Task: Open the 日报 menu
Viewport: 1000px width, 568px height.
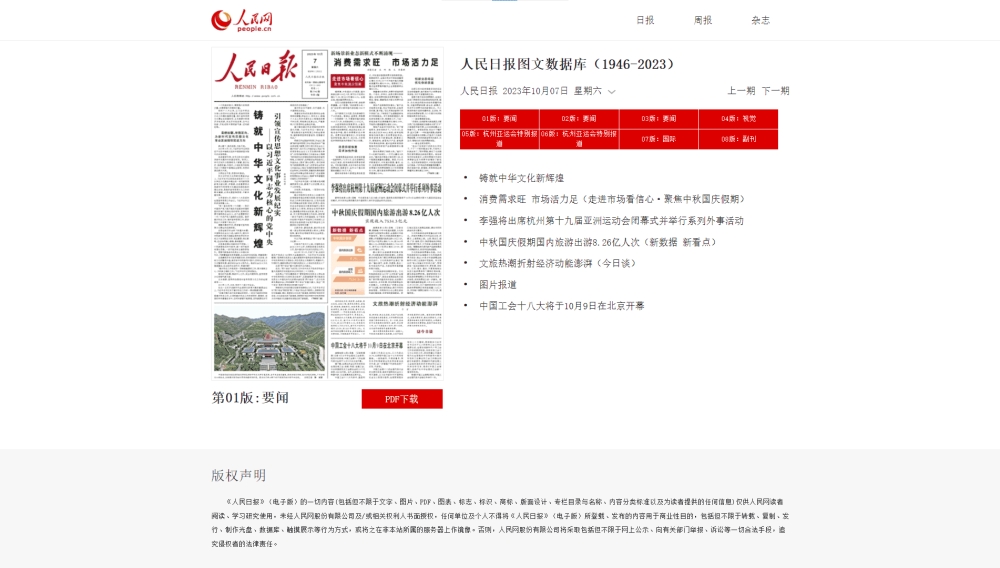Action: (645, 20)
